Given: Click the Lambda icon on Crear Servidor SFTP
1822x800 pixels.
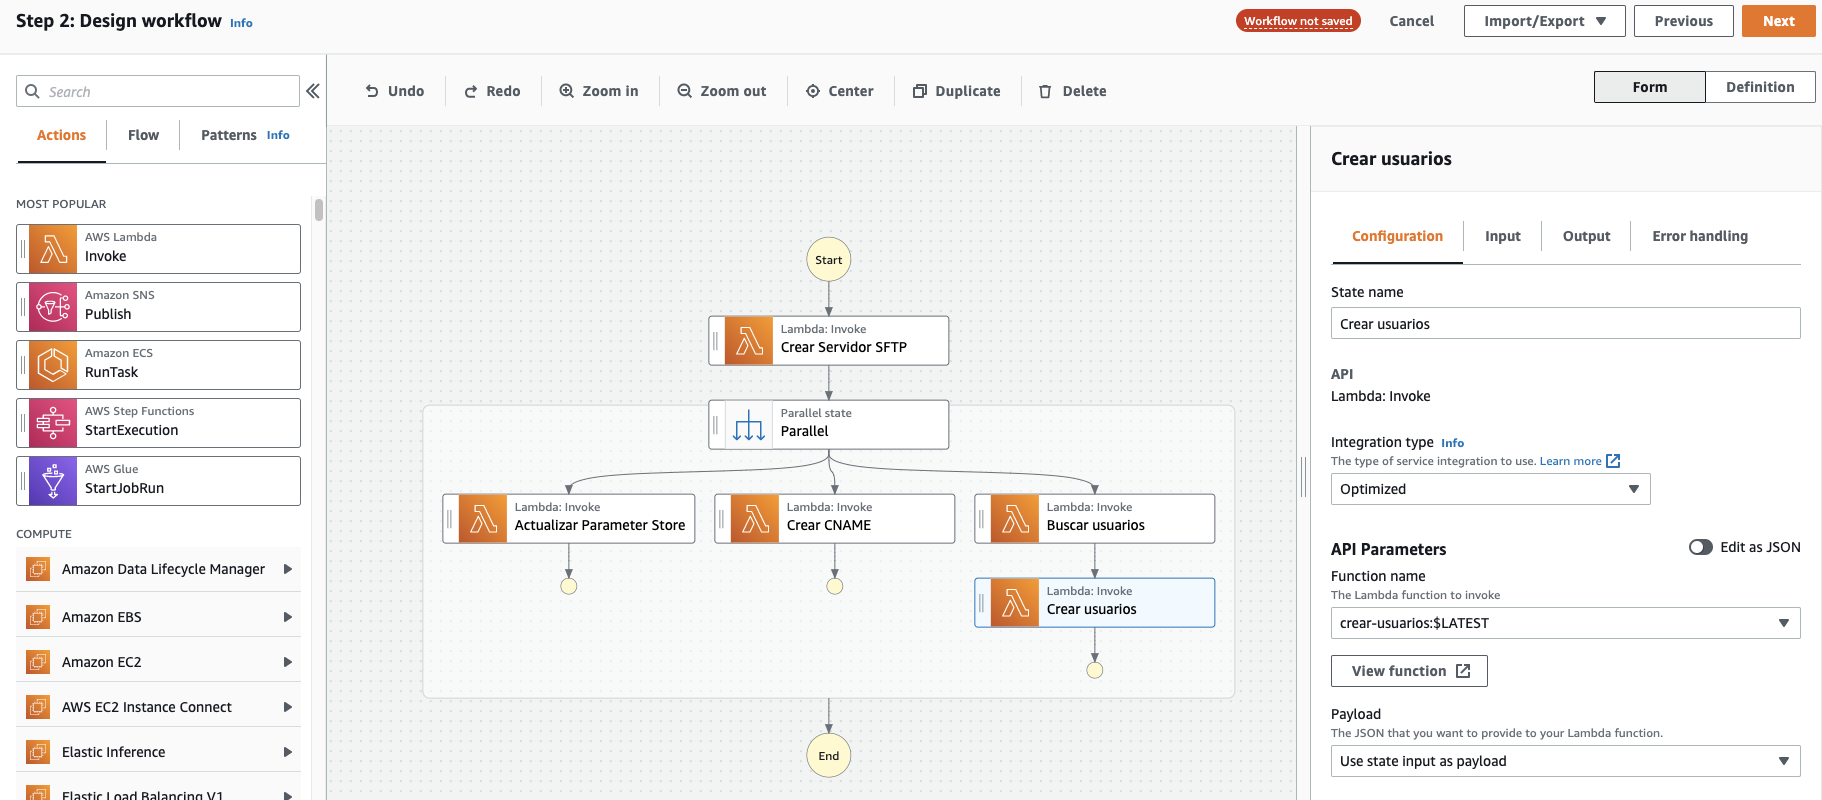Looking at the screenshot, I should point(749,341).
